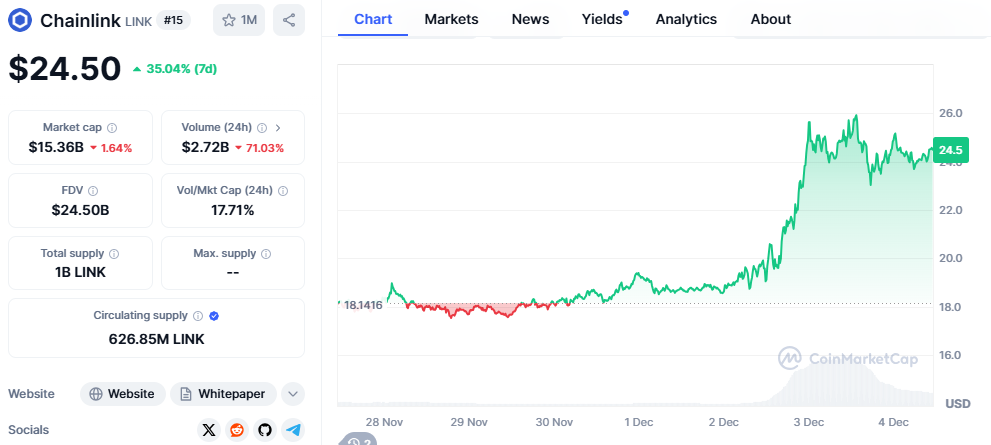The image size is (991, 445).
Task: Click the $15.36B market cap value
Action: point(56,148)
